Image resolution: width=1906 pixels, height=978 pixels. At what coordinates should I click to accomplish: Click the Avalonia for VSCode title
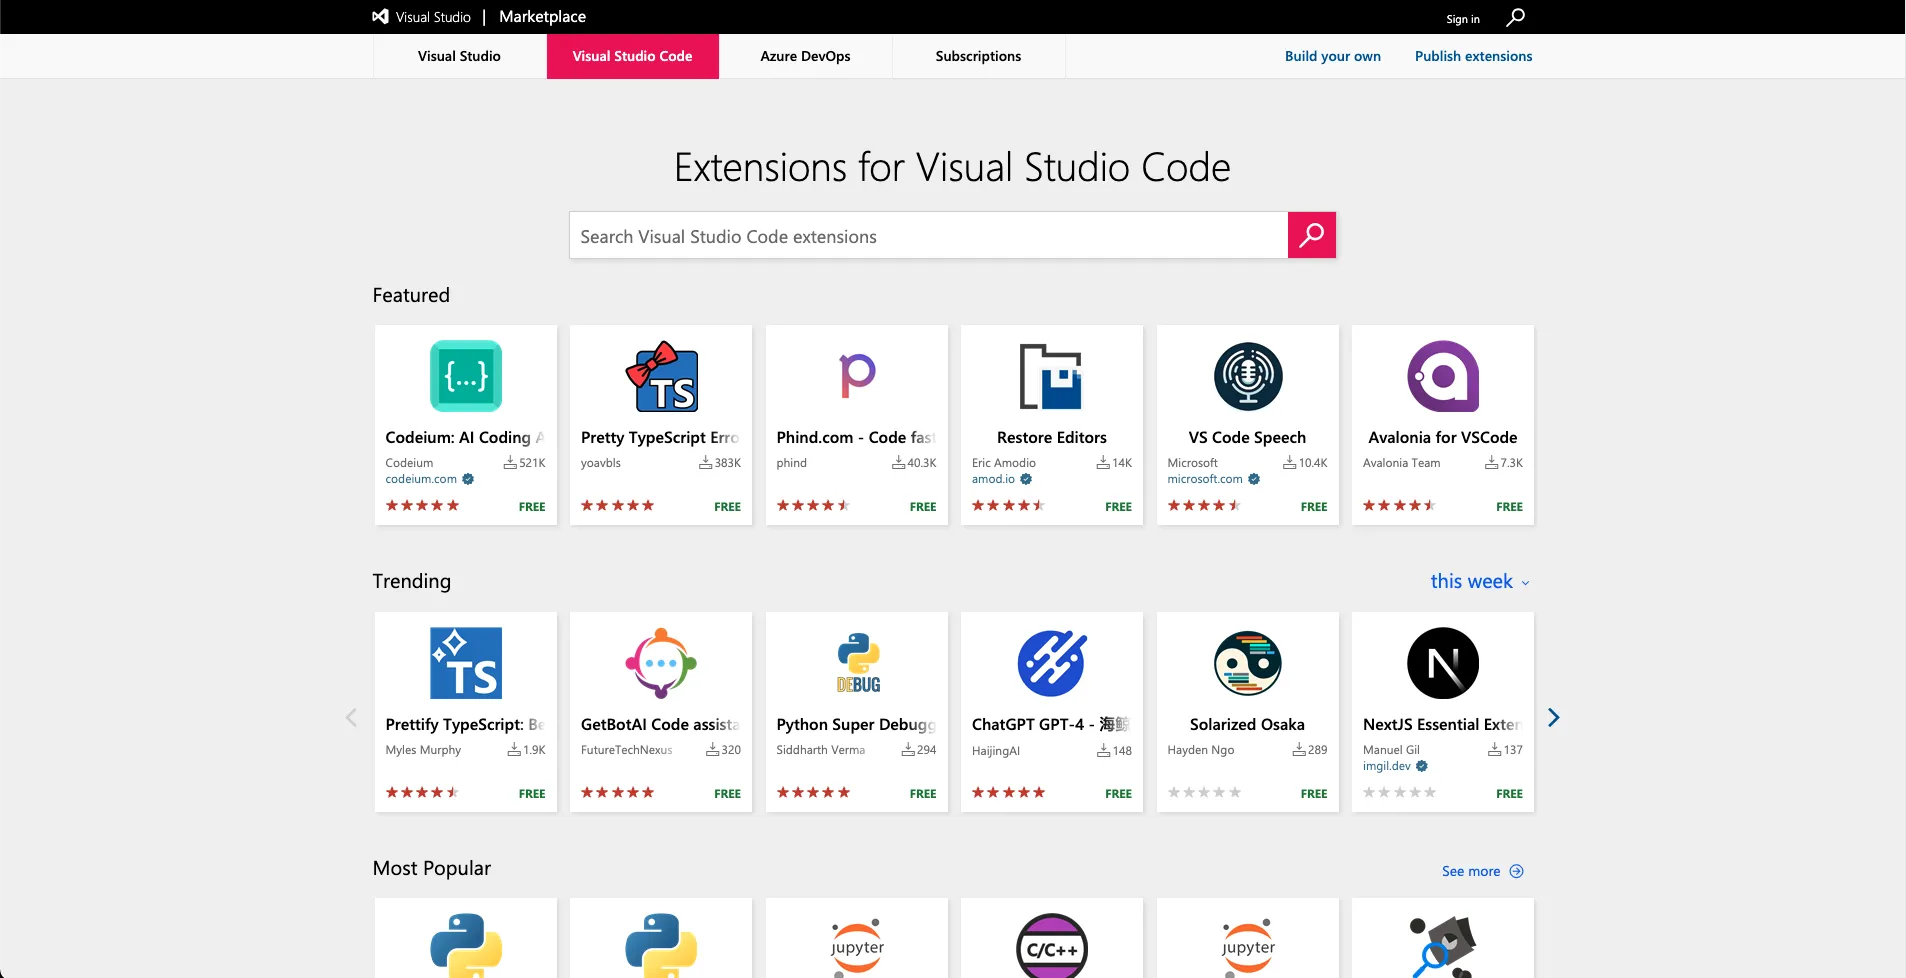pyautogui.click(x=1443, y=437)
